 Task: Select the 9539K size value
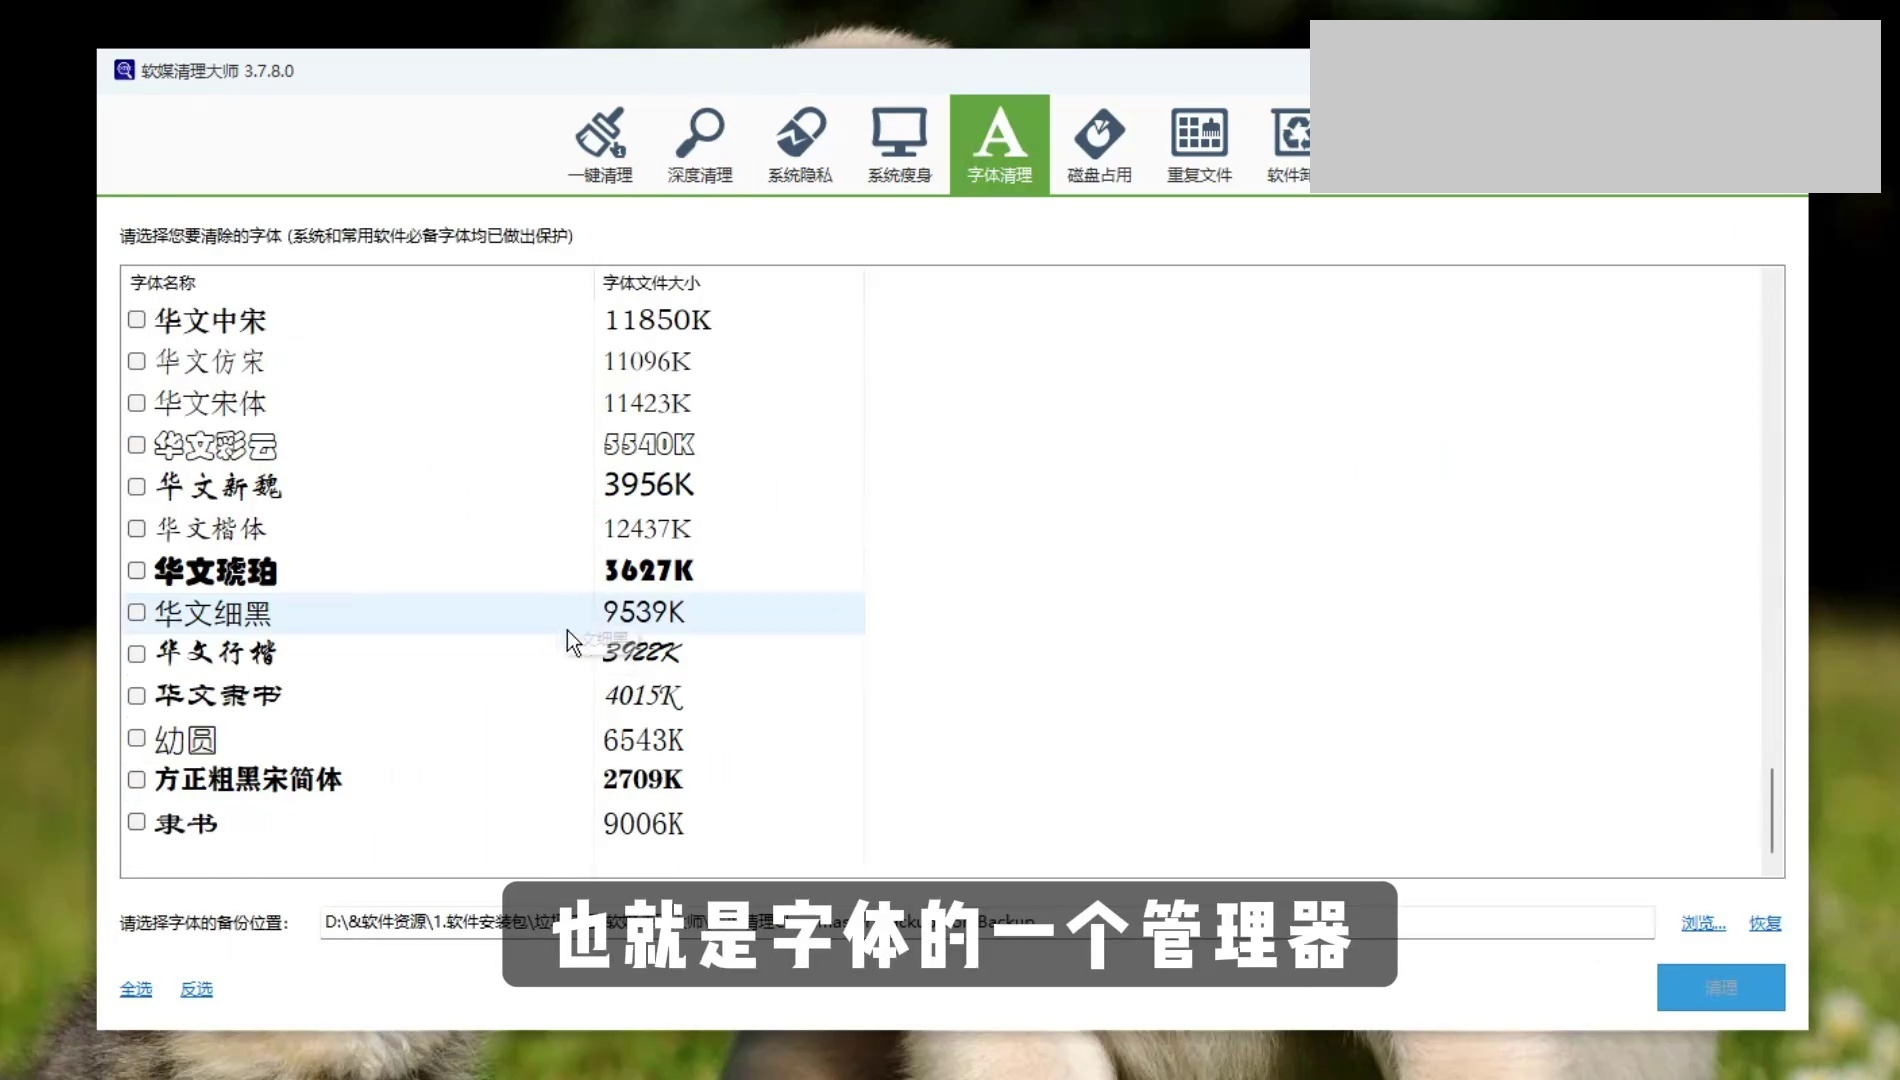coord(644,611)
